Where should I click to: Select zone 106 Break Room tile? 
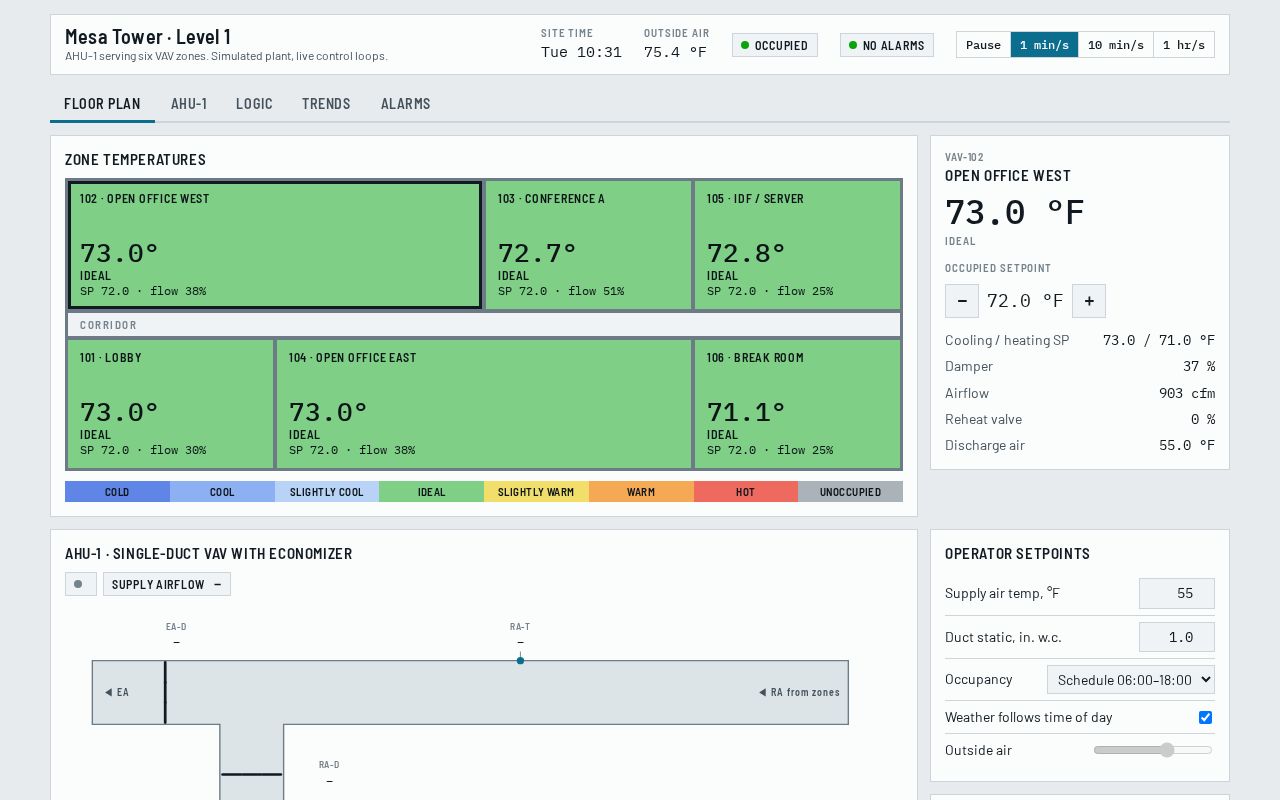[x=797, y=404]
